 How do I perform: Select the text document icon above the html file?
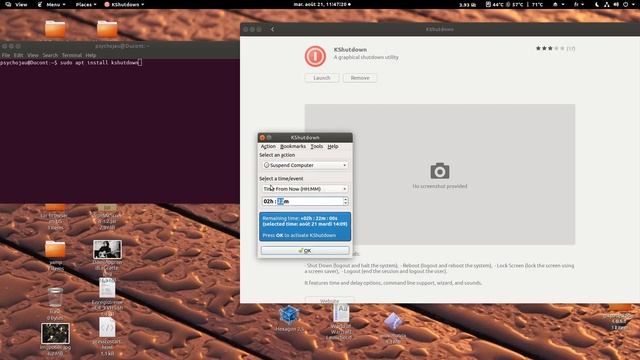pos(107,288)
